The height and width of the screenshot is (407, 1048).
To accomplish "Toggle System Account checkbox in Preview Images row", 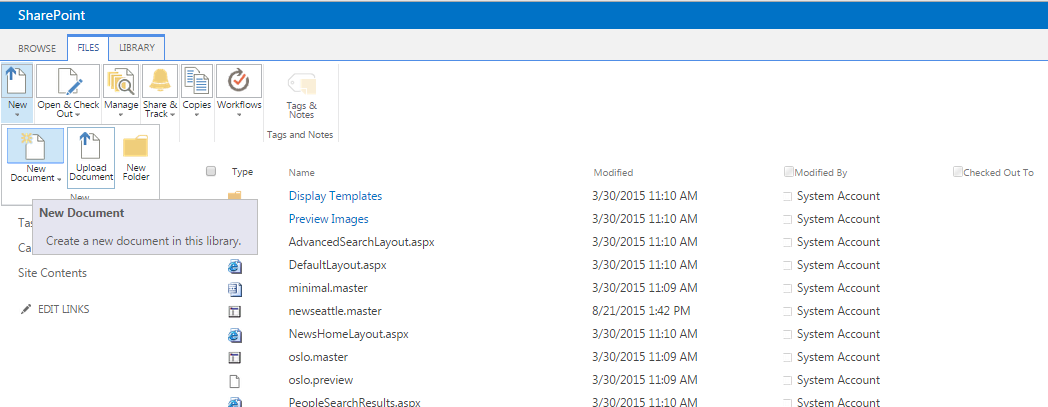I will pyautogui.click(x=787, y=219).
